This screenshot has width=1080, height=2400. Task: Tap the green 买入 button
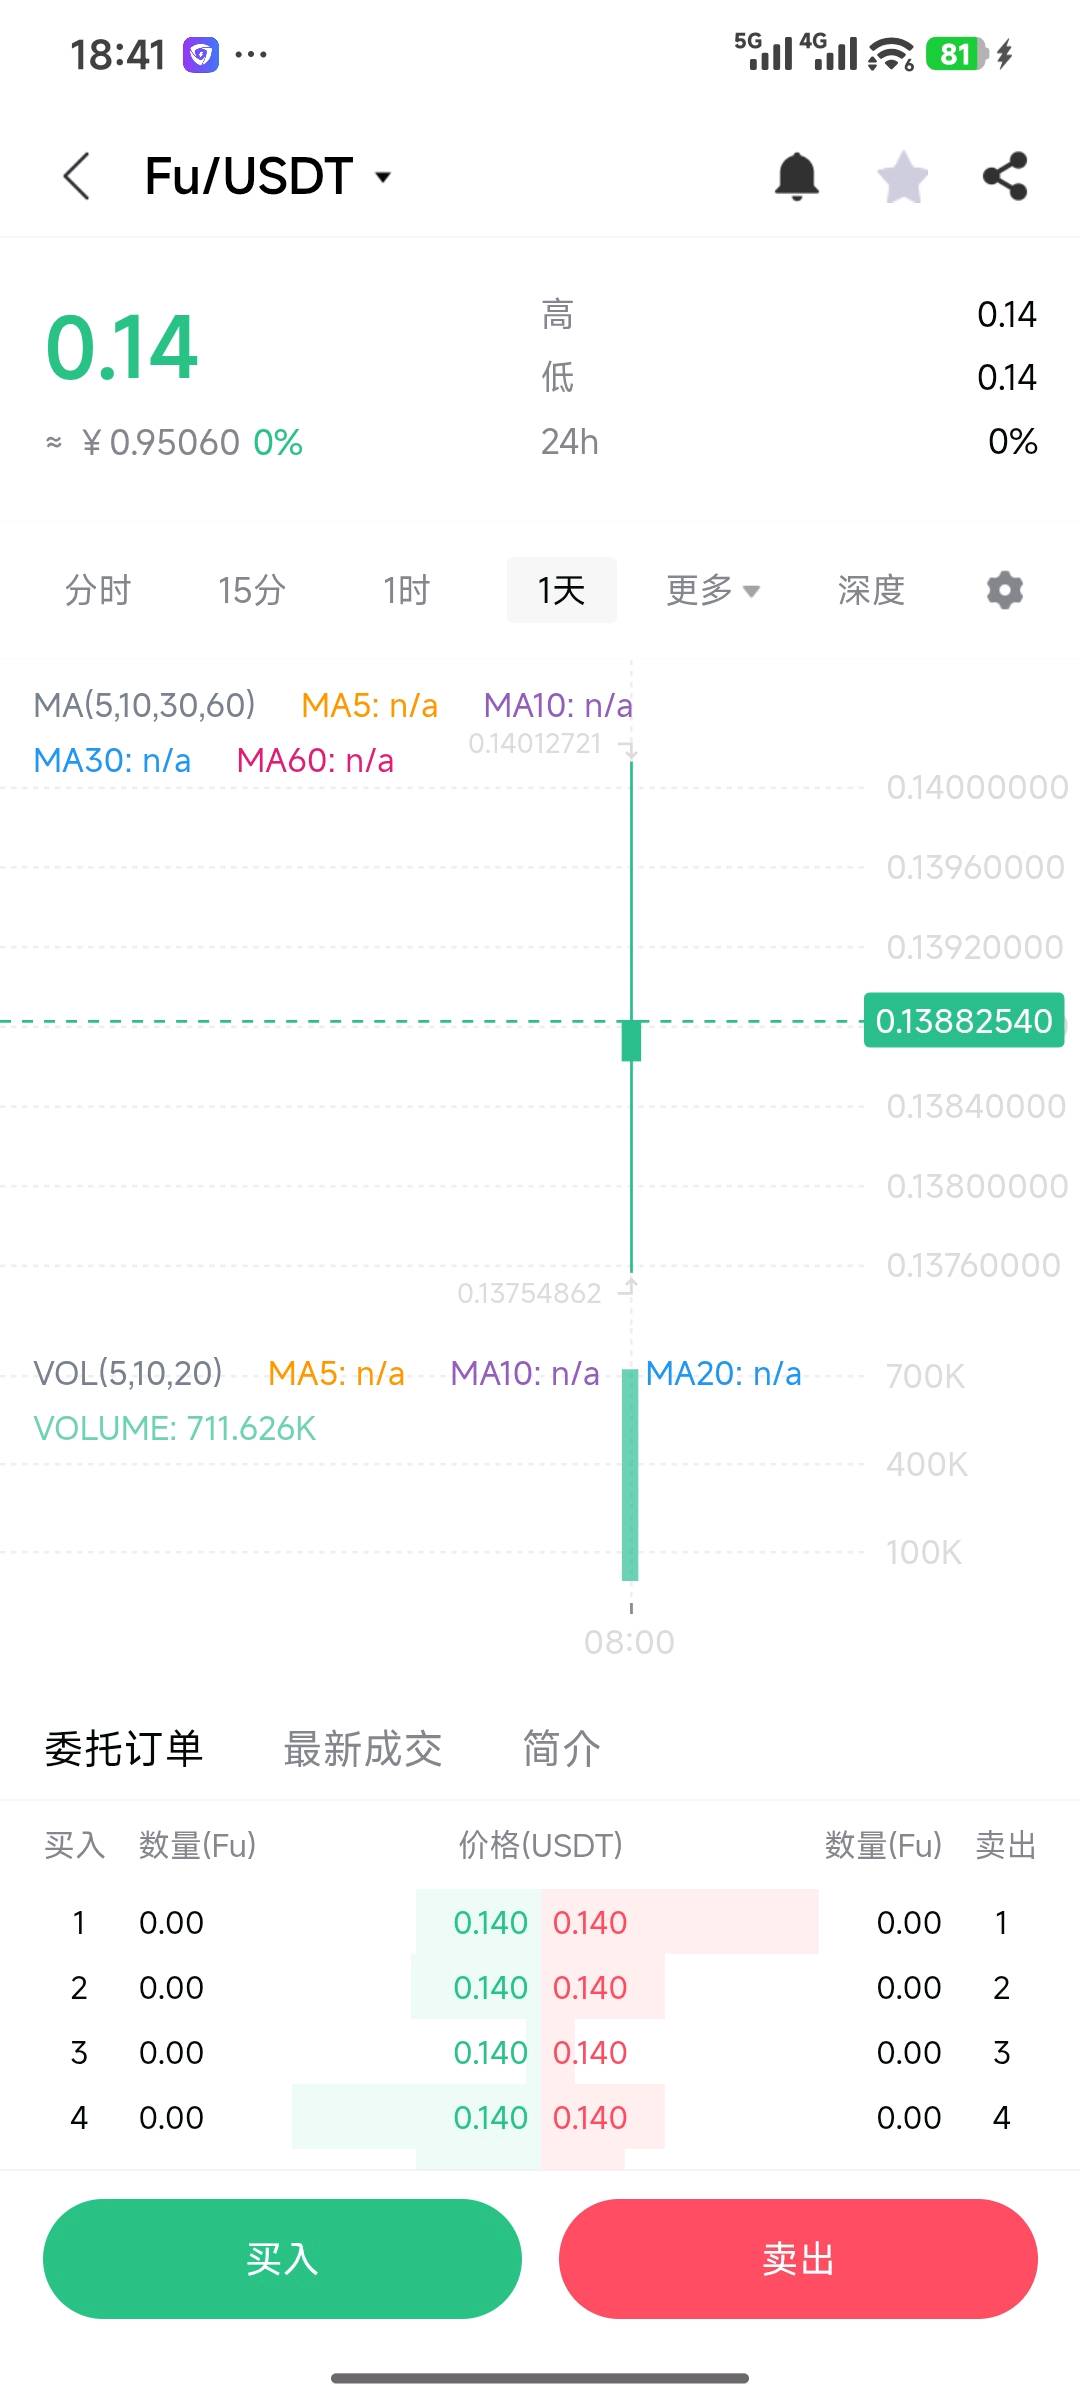pyautogui.click(x=282, y=2259)
